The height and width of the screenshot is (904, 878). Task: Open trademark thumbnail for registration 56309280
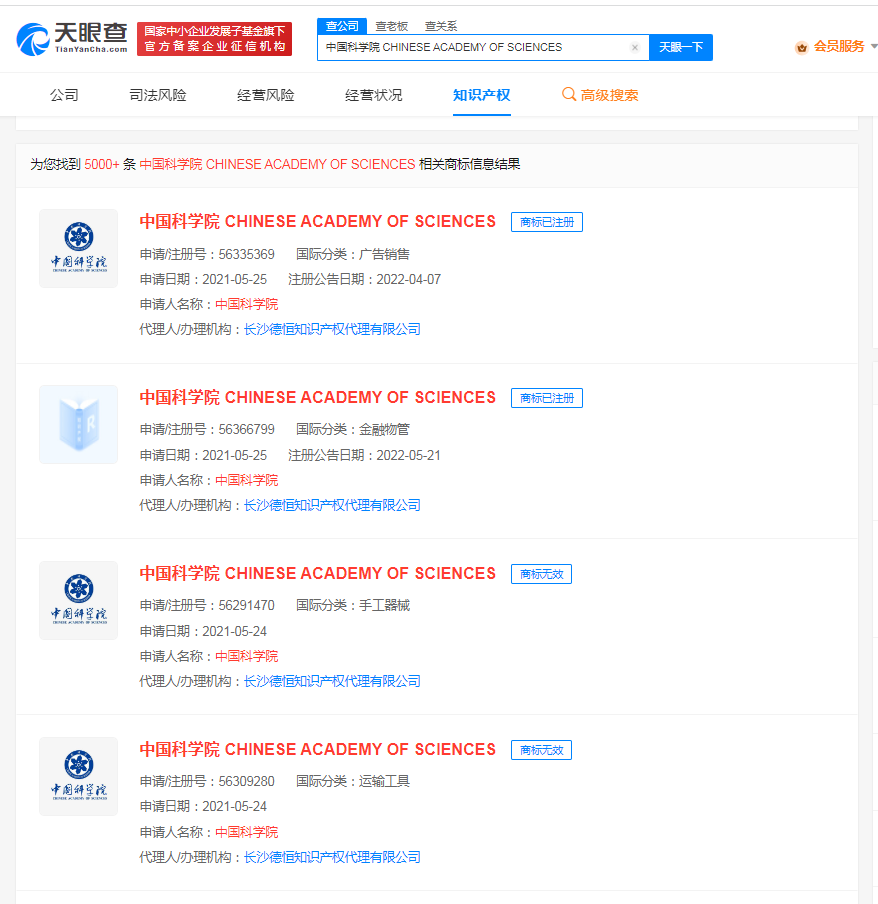[x=78, y=776]
